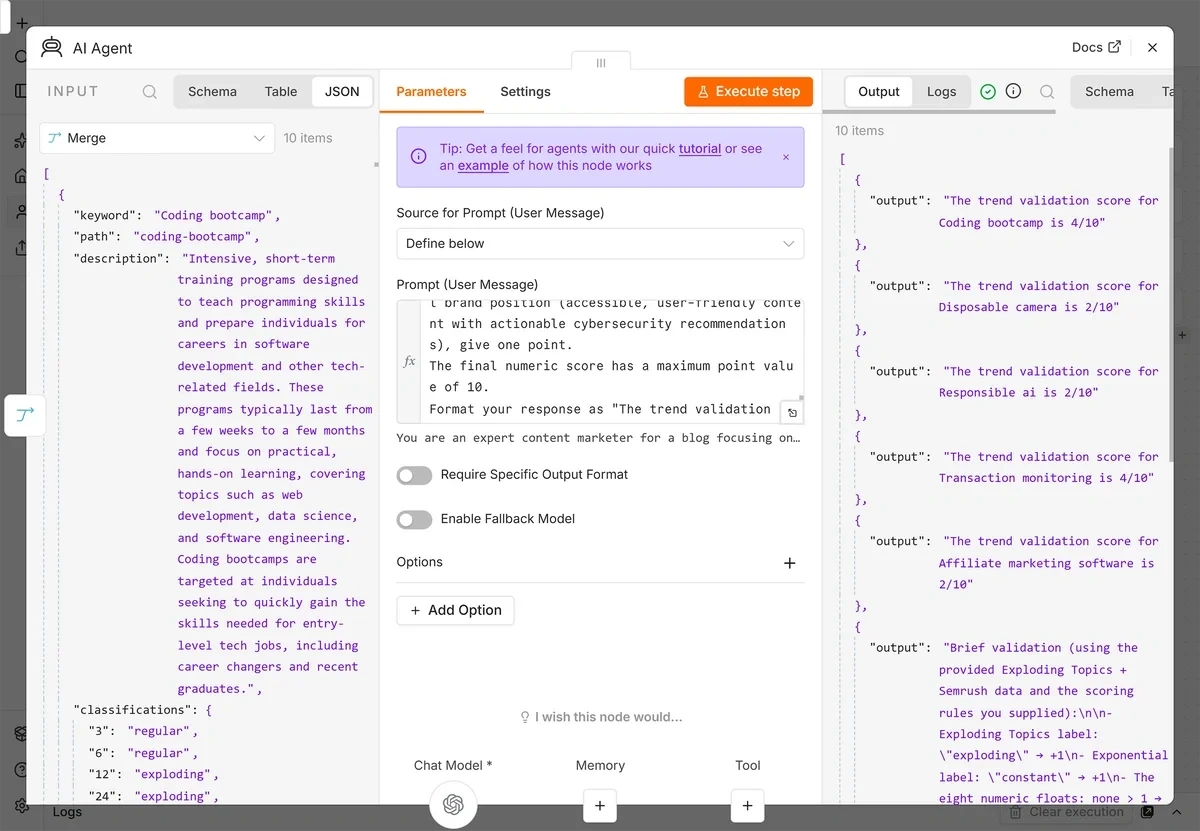Add an option with the Options plus icon
Image resolution: width=1200 pixels, height=831 pixels.
789,563
